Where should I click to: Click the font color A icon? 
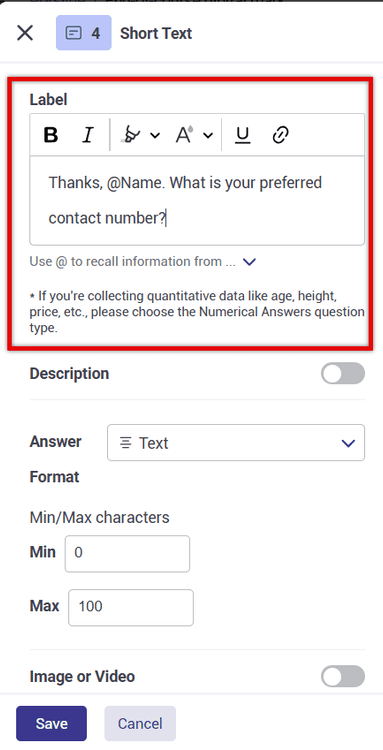tap(185, 135)
